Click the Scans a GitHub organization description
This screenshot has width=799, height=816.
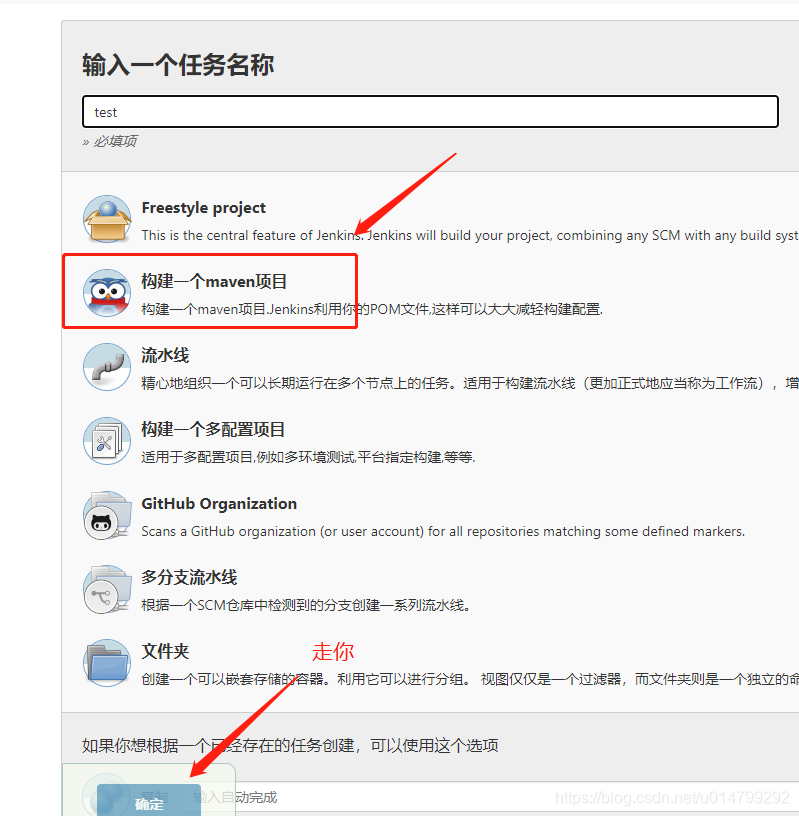click(443, 531)
